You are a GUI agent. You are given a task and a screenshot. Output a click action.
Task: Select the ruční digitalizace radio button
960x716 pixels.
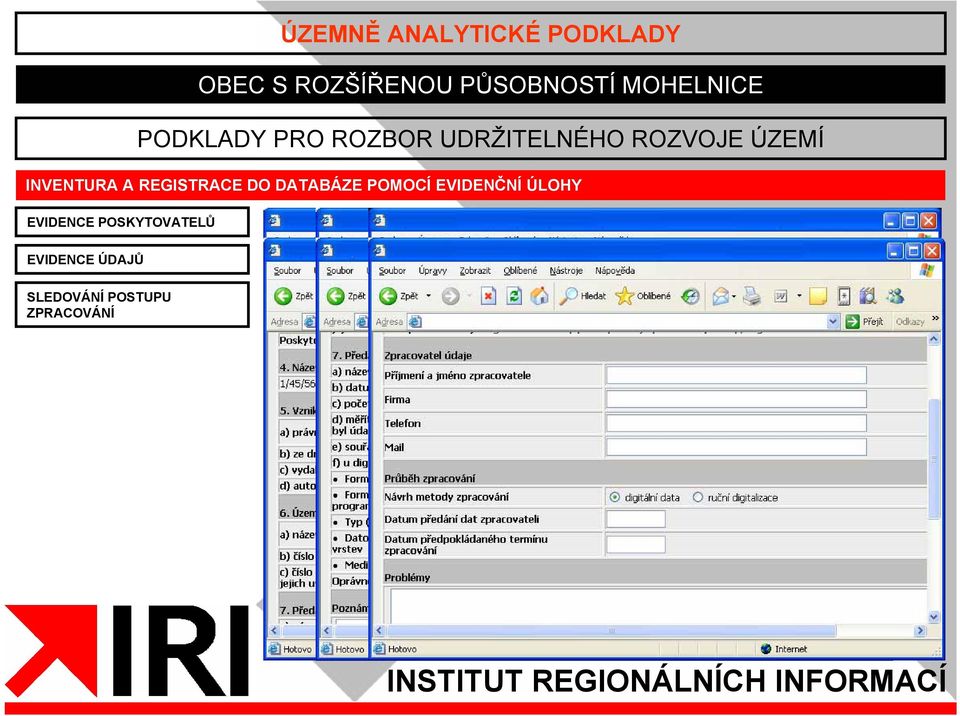[x=697, y=497]
